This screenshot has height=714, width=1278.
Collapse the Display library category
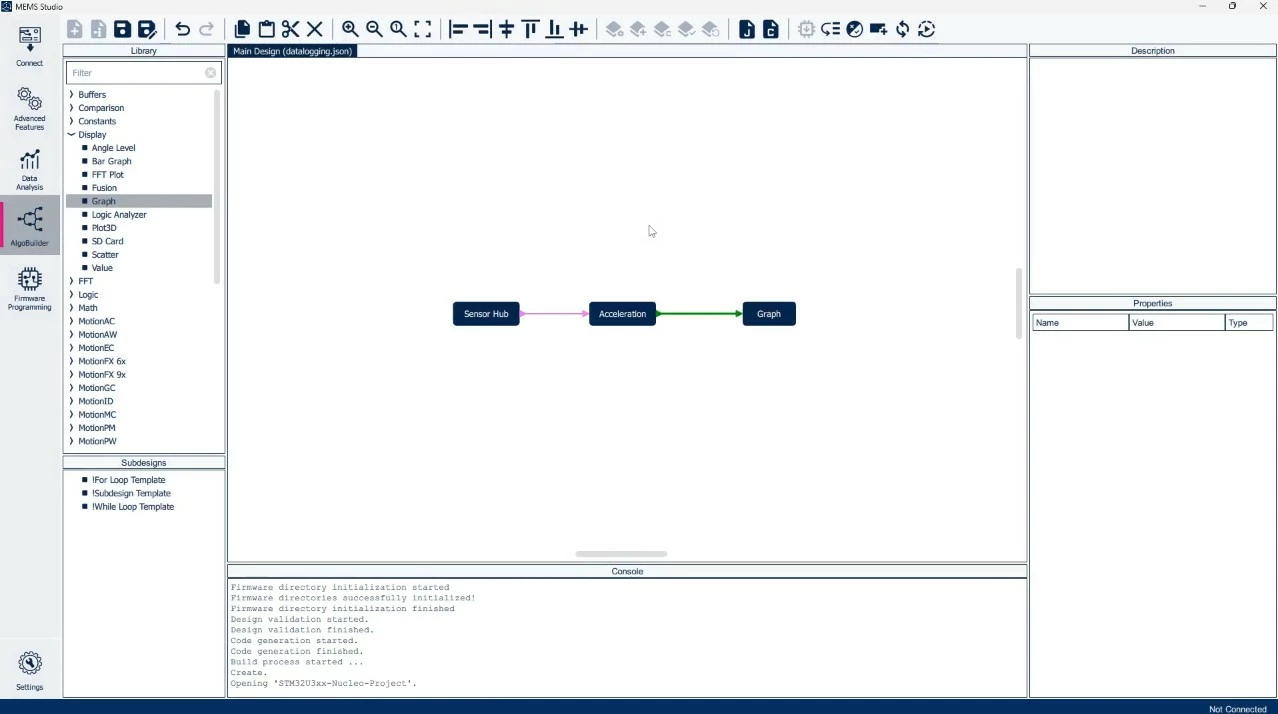point(71,134)
